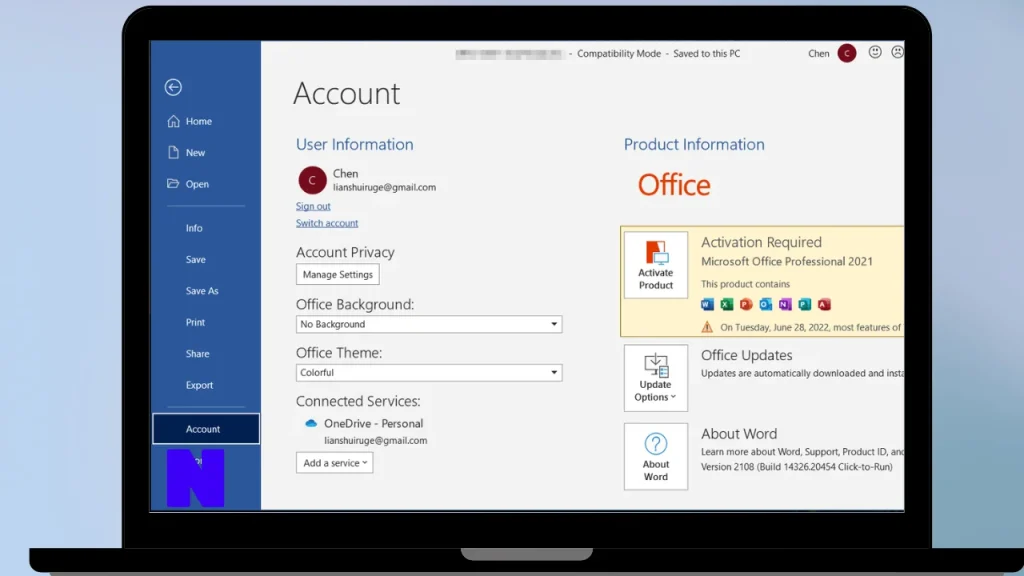Click the Compatibility Mode title text
1024x576 pixels.
pos(619,54)
